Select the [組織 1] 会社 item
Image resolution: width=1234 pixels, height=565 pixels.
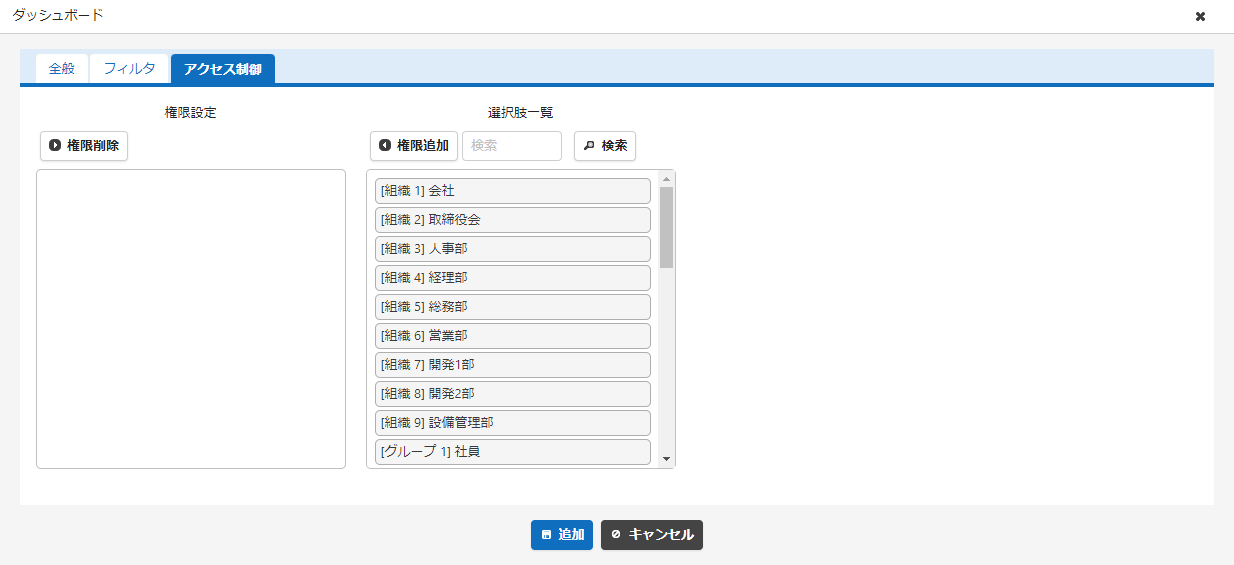tap(513, 190)
